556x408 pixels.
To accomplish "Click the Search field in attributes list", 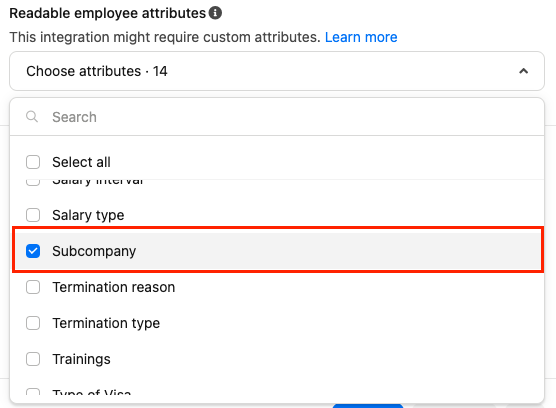I will (x=277, y=117).
